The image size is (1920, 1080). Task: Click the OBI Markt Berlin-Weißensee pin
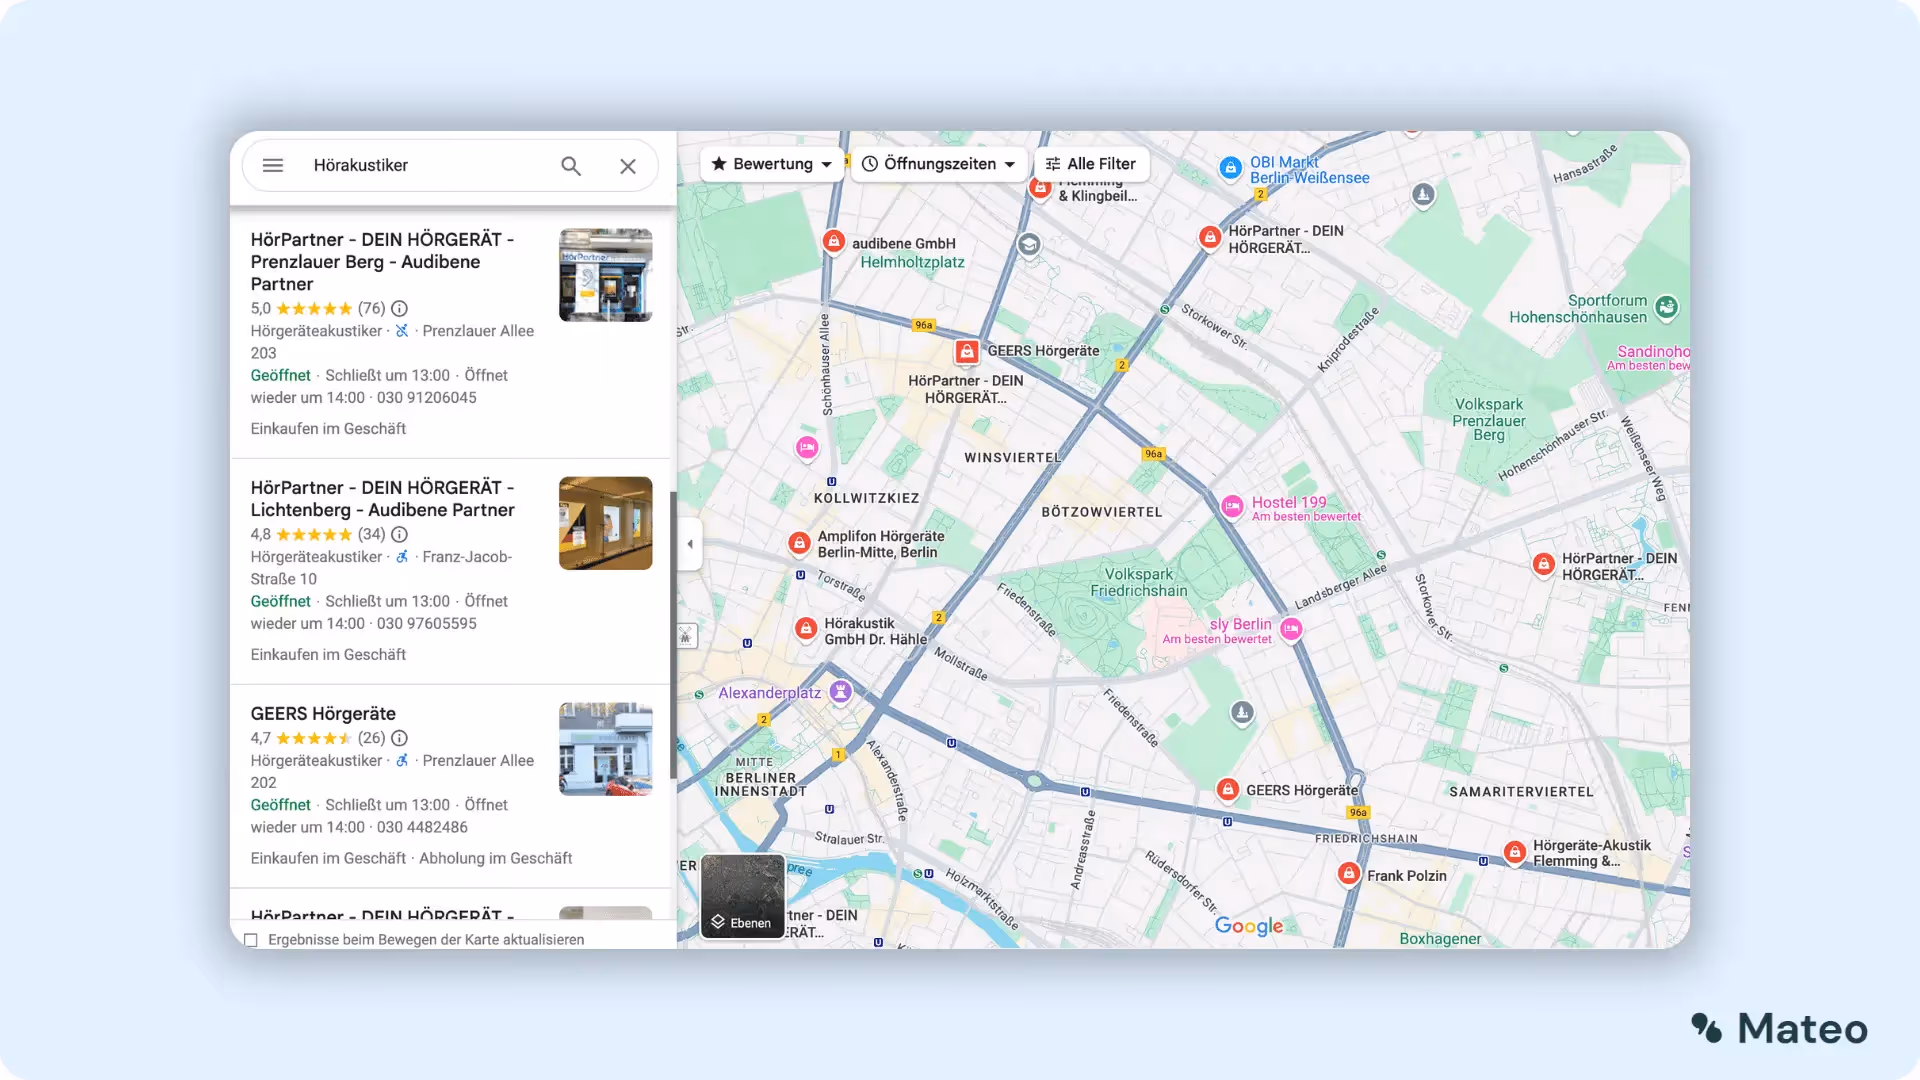(x=1231, y=168)
